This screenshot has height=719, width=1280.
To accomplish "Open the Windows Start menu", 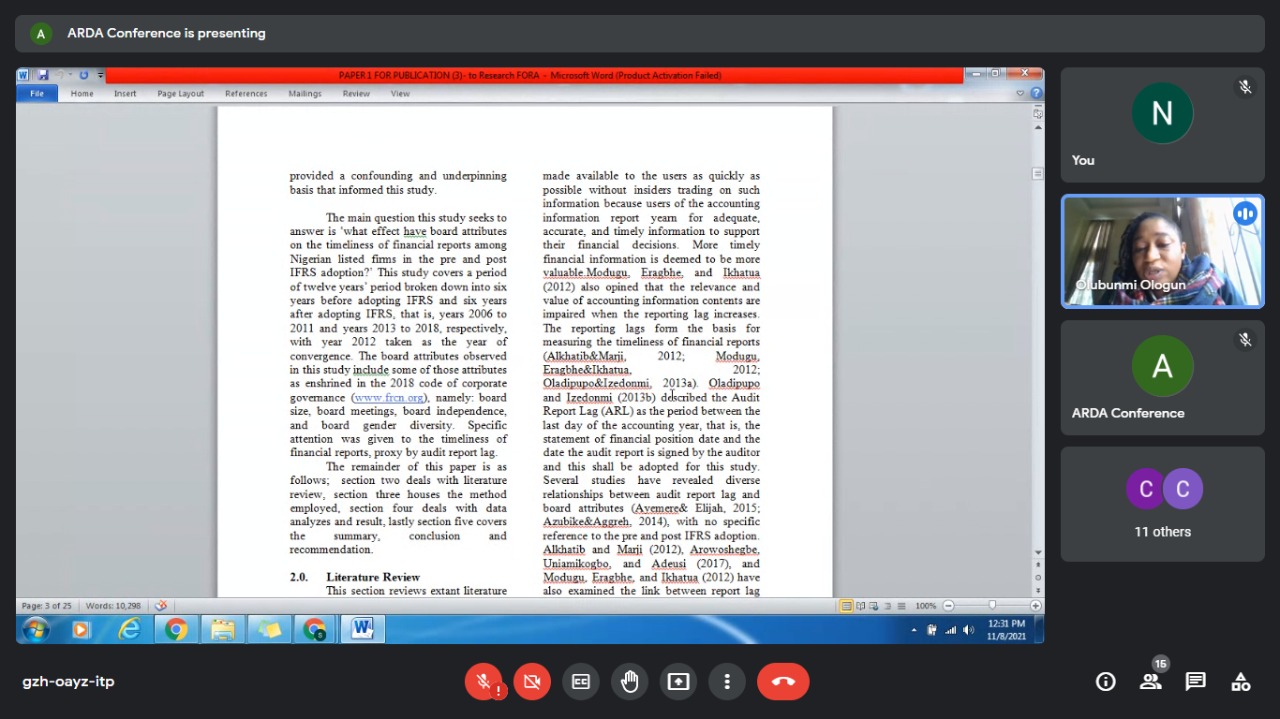I will tap(36, 630).
